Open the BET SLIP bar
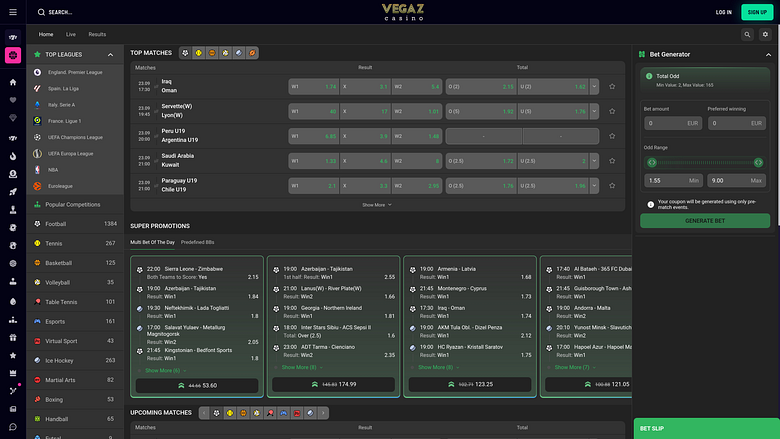 click(706, 429)
